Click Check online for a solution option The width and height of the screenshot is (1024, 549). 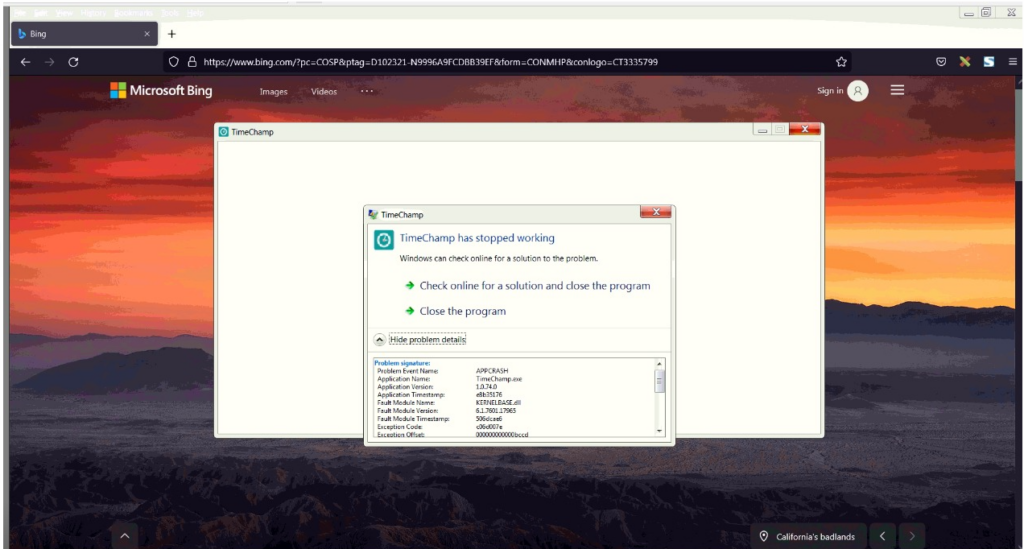click(528, 285)
